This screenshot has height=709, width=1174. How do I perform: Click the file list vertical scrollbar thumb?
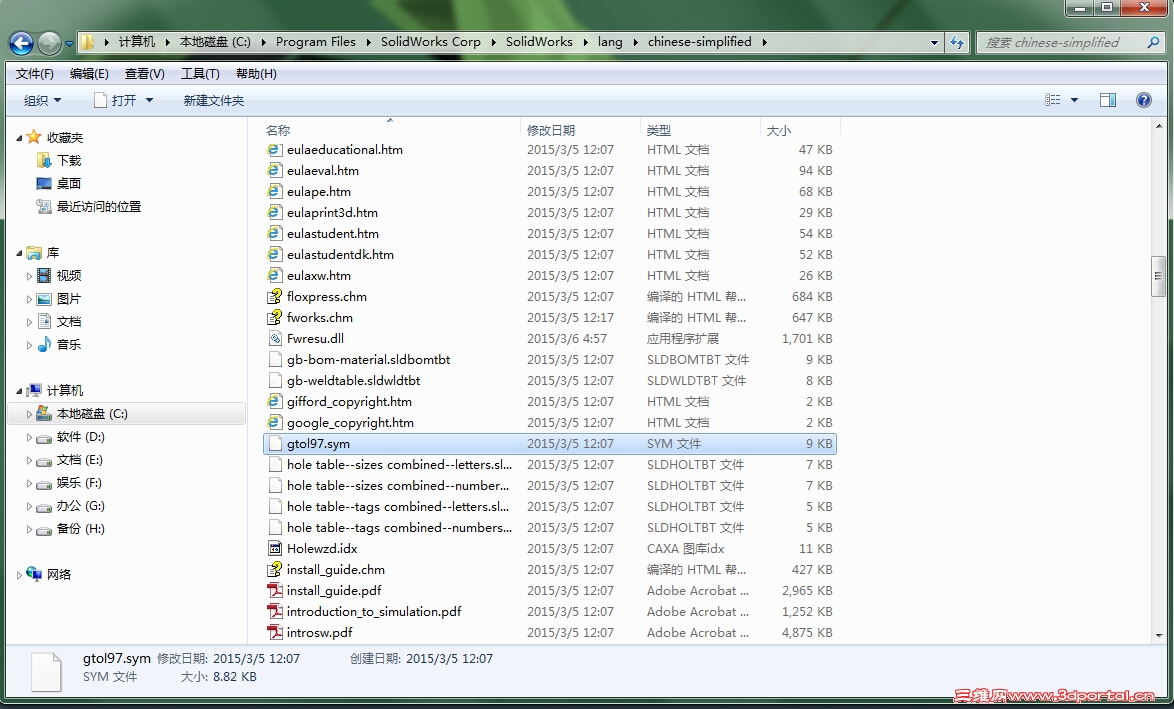(x=1158, y=276)
